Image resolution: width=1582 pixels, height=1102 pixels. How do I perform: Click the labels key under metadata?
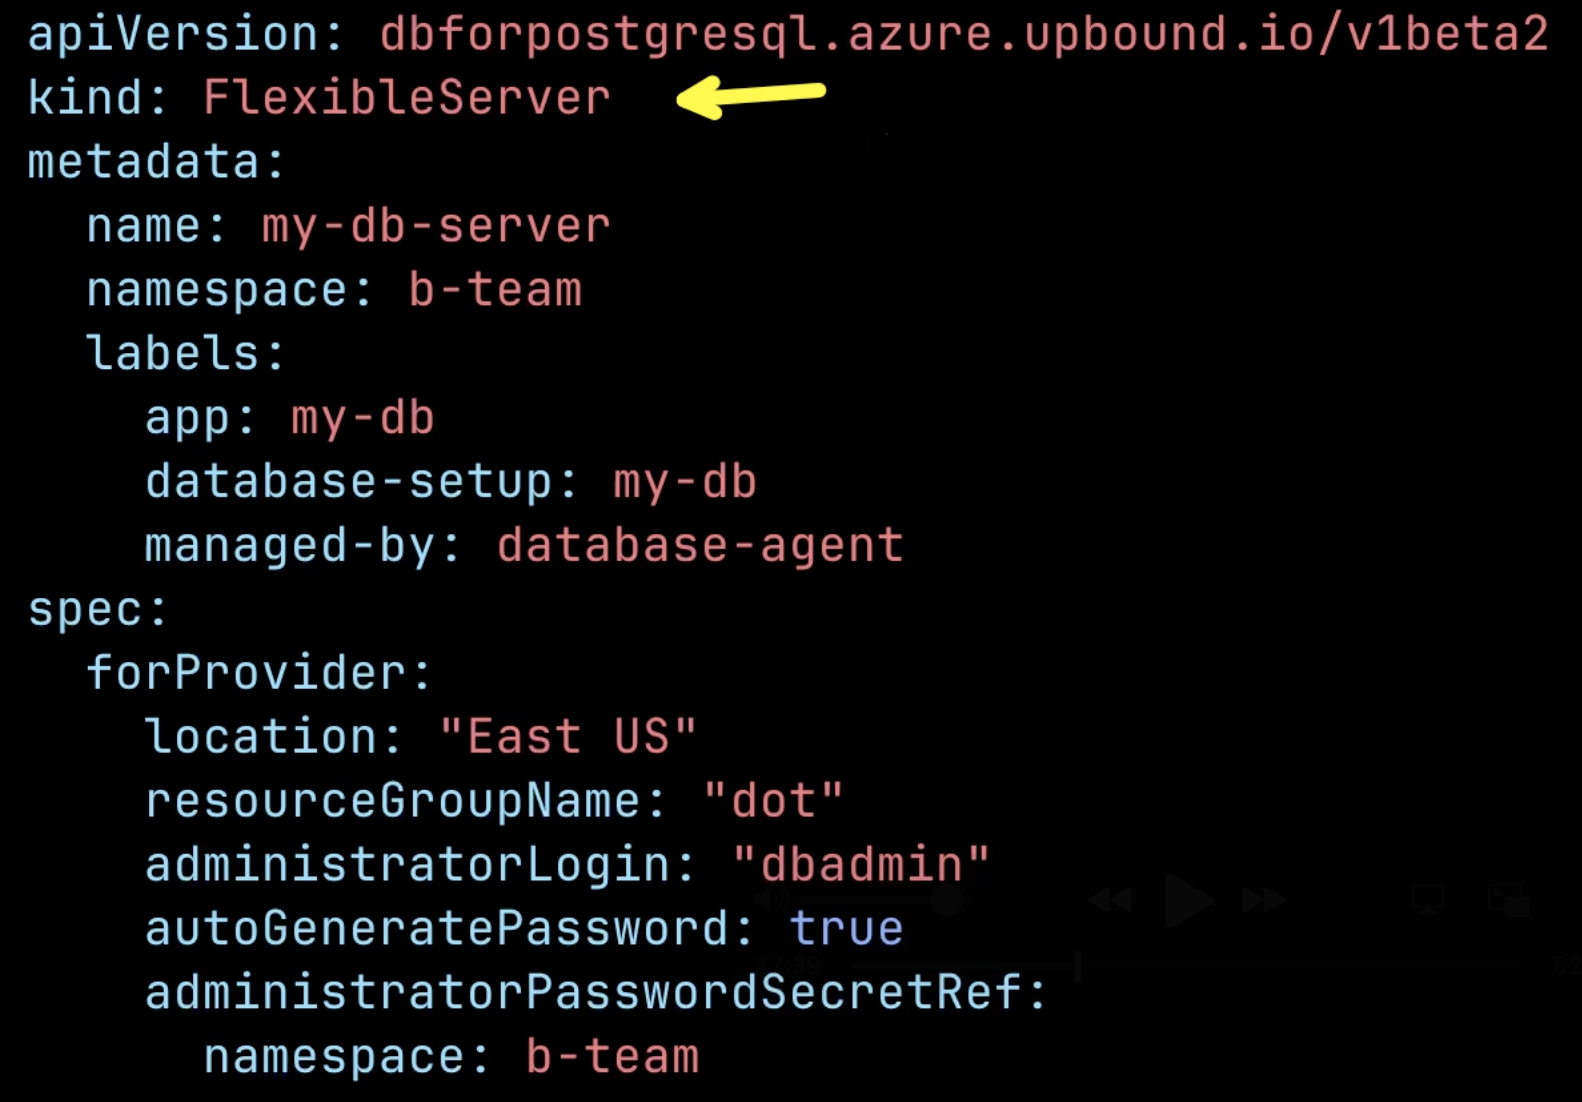tap(186, 354)
